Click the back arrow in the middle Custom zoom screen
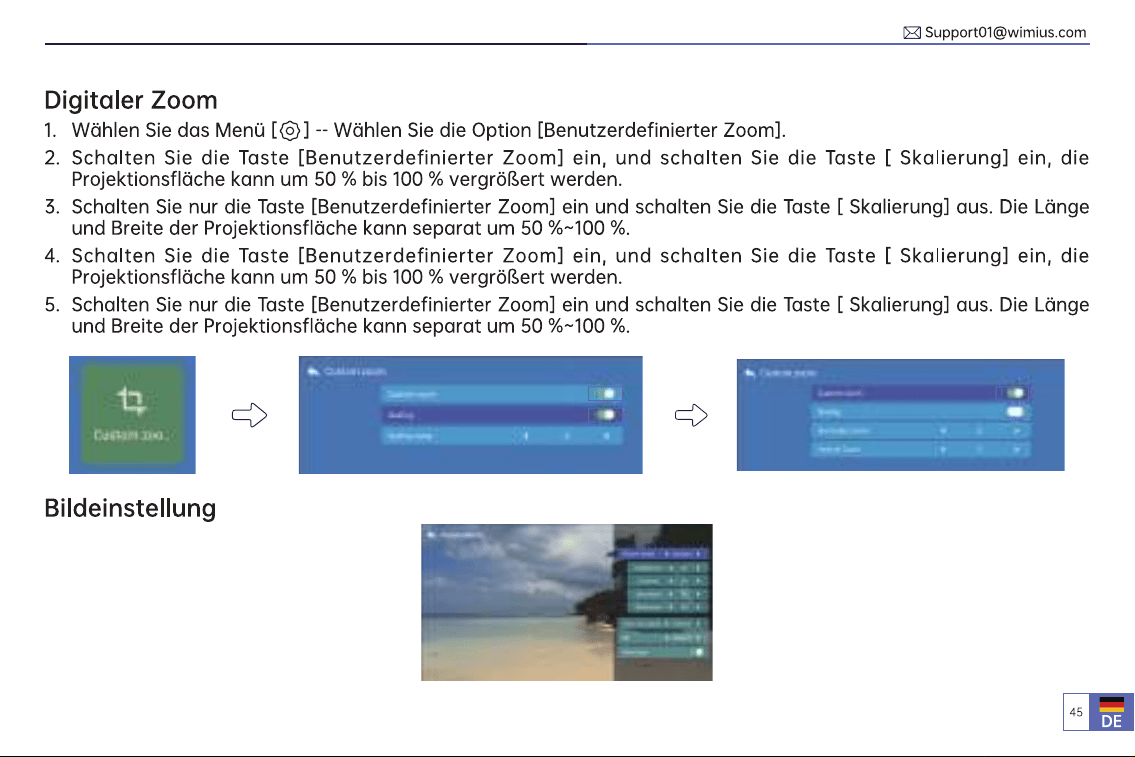Screen dimensions: 1135x757 tap(313, 371)
